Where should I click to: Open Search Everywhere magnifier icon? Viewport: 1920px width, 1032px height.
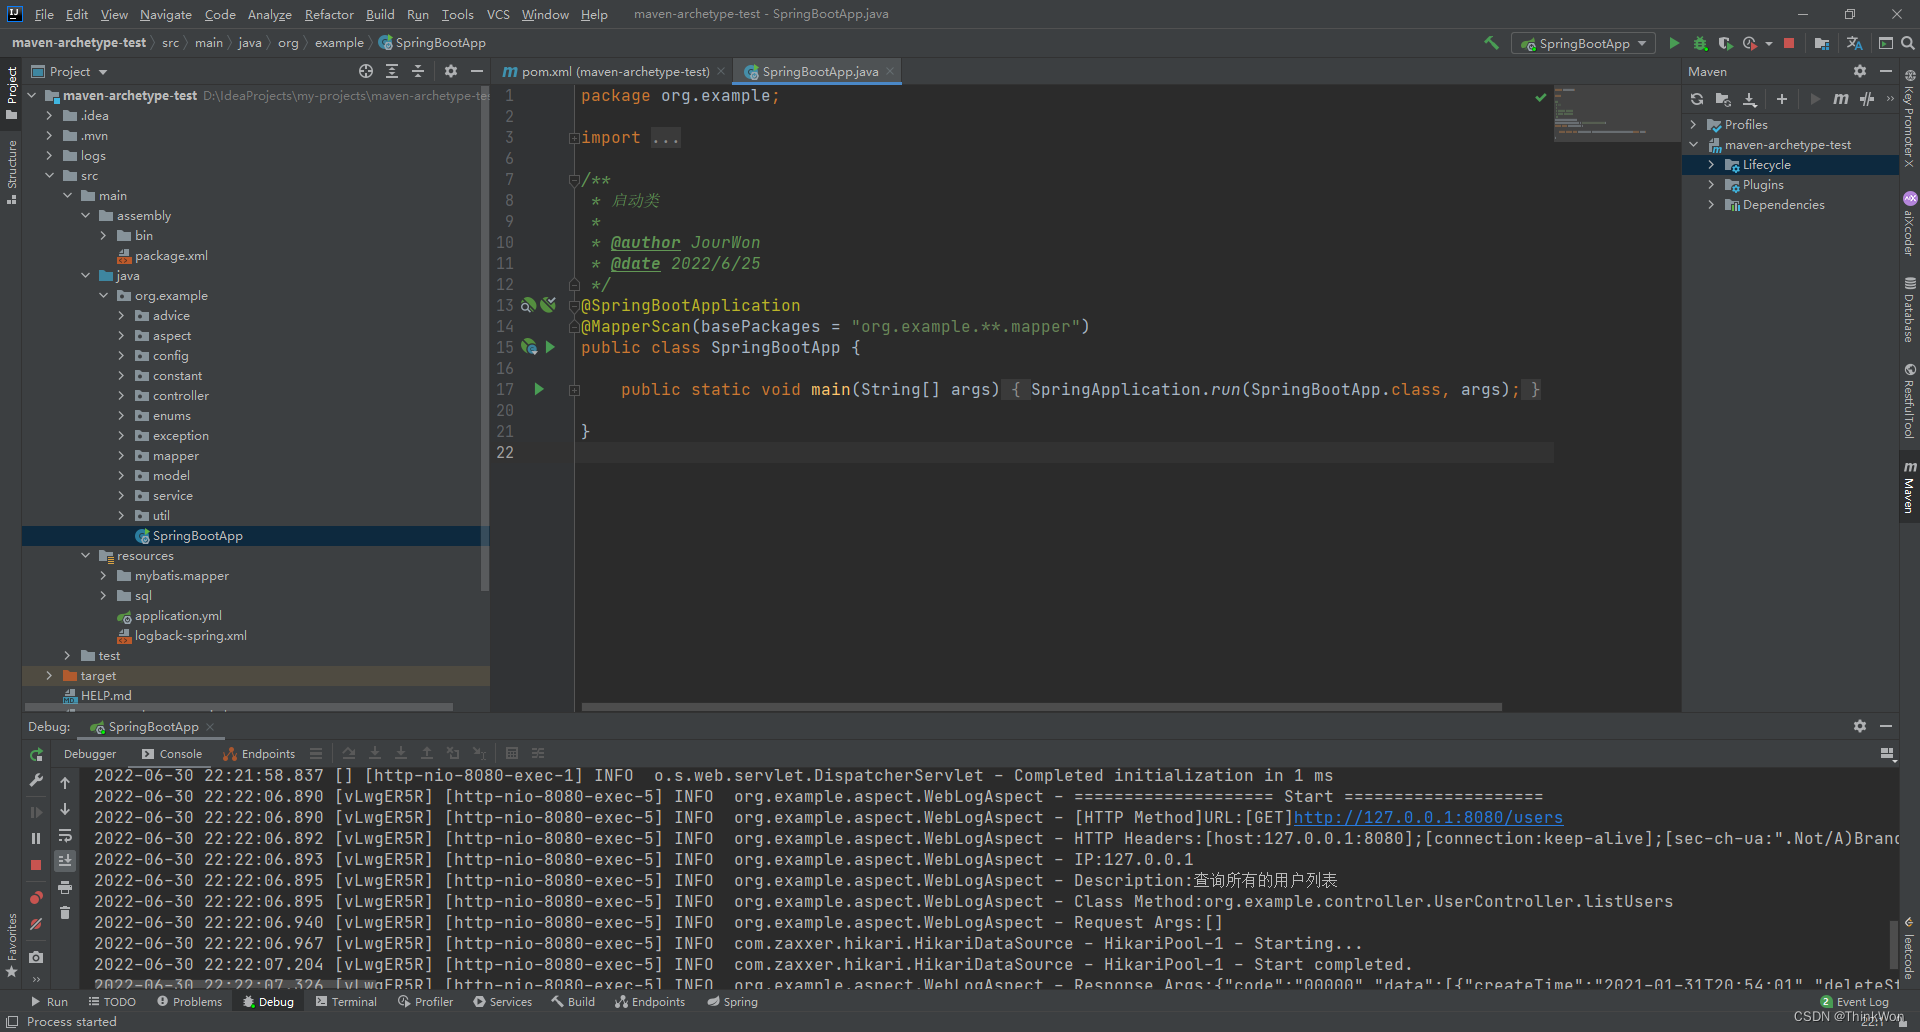1908,43
